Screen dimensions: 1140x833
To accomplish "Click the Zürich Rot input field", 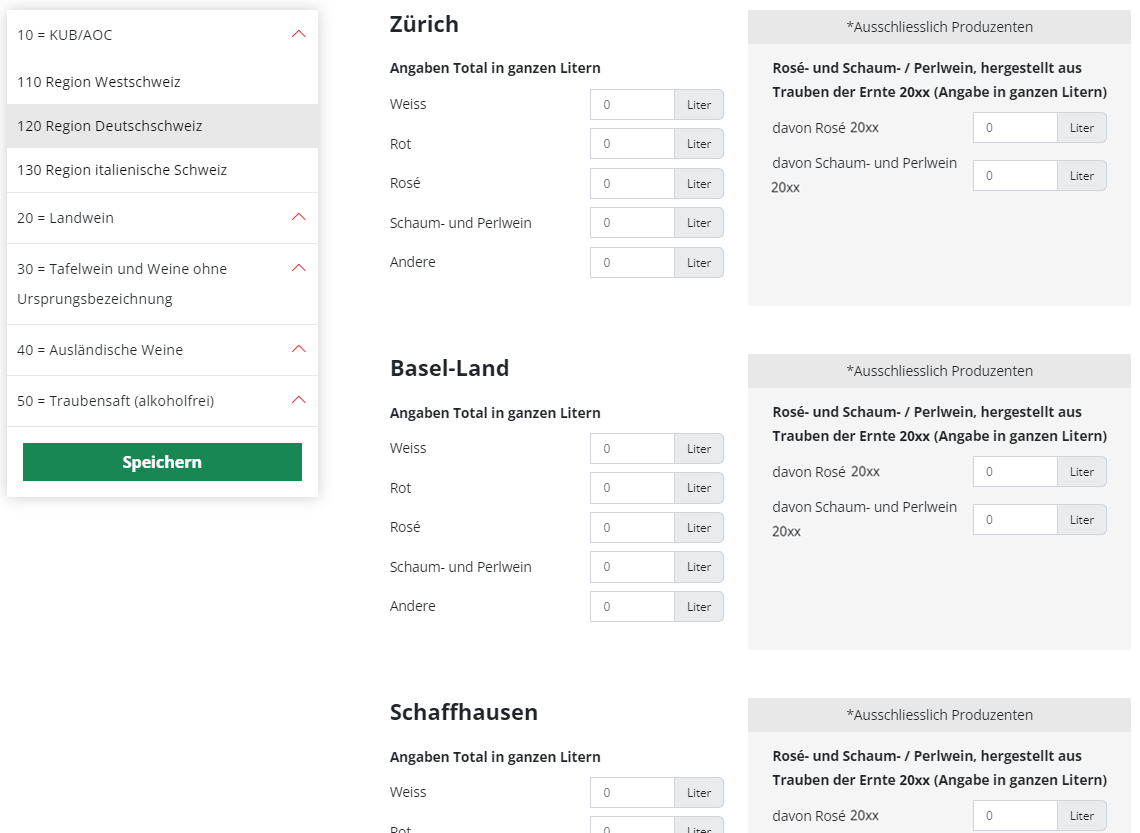I will (x=632, y=144).
